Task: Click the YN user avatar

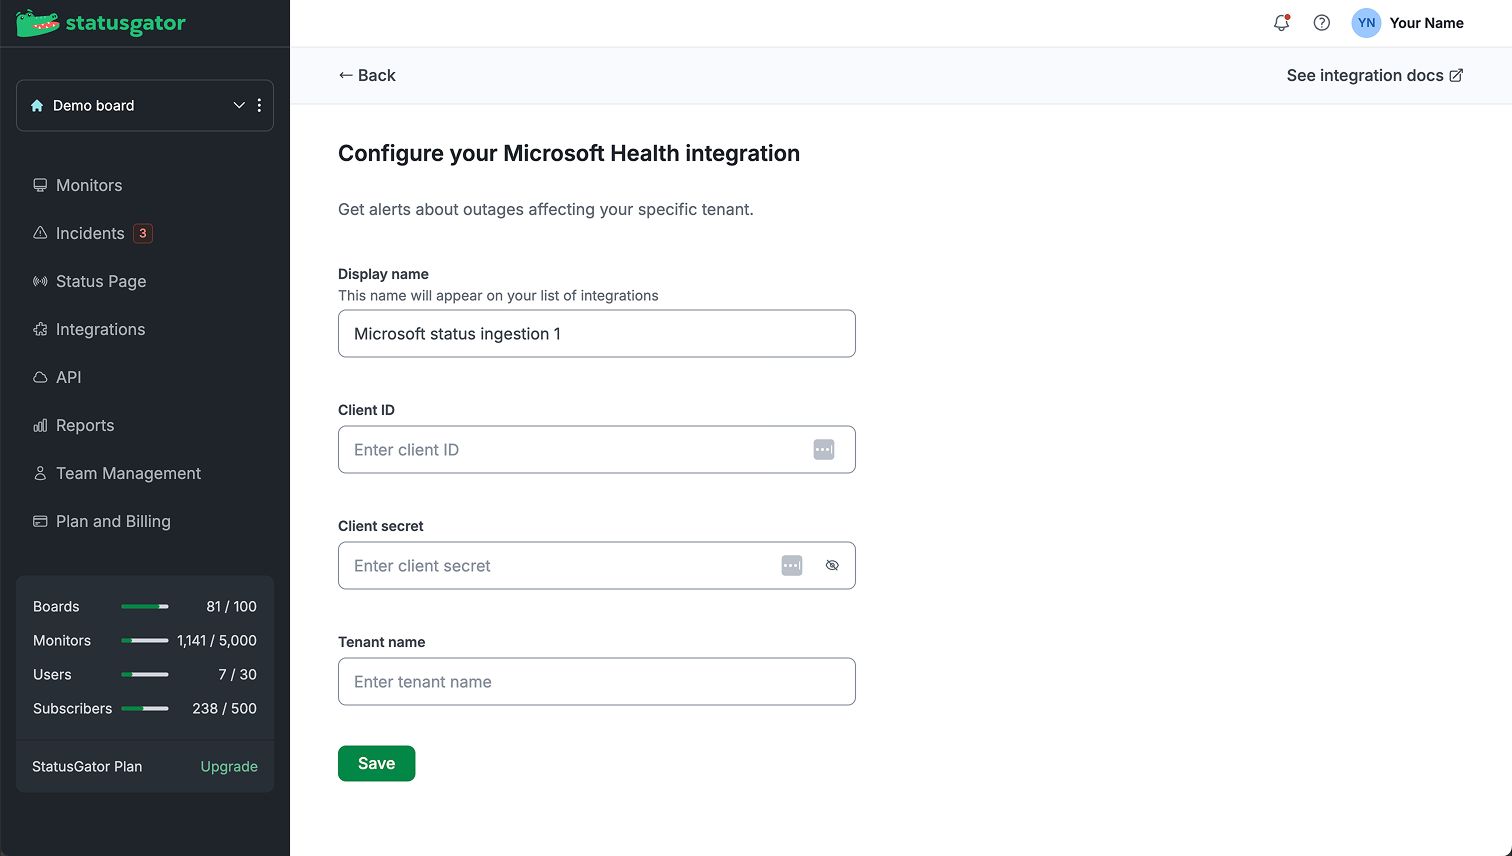Action: [1366, 23]
